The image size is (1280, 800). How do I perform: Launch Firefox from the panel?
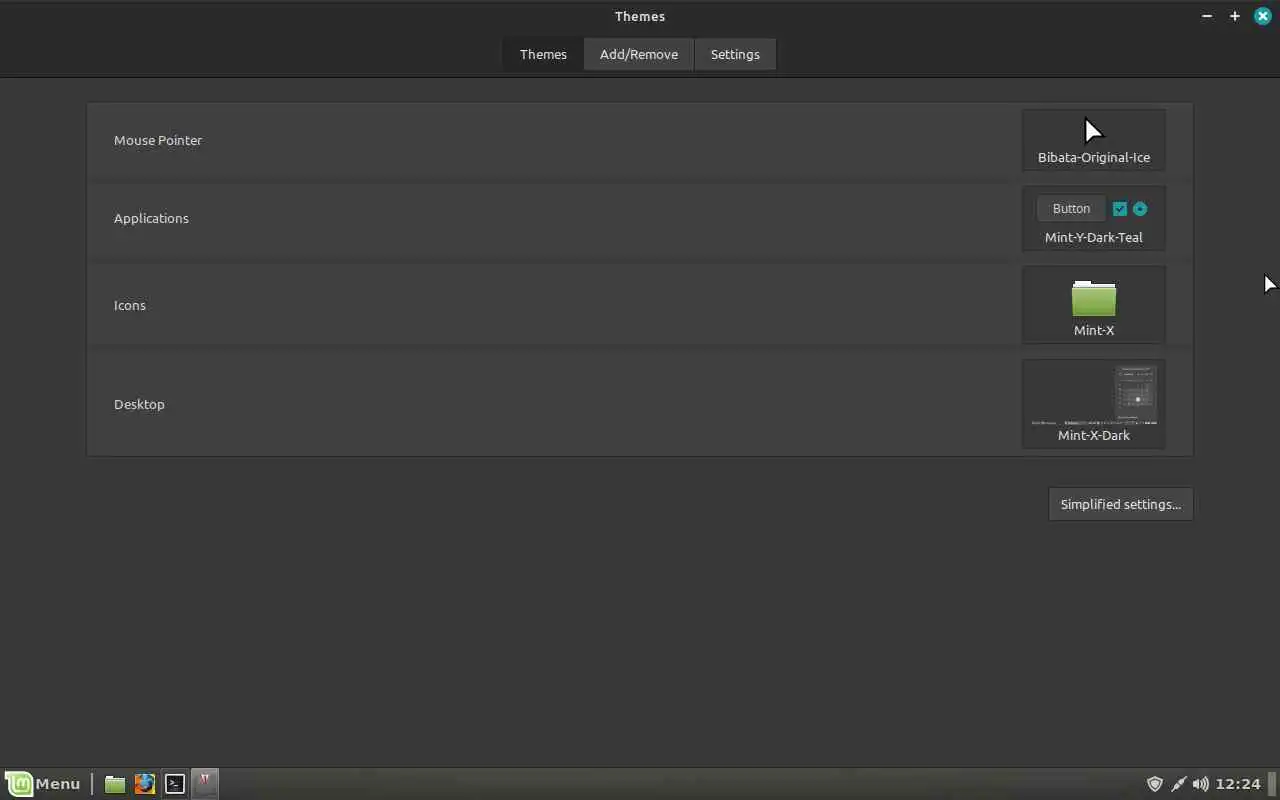coord(145,784)
